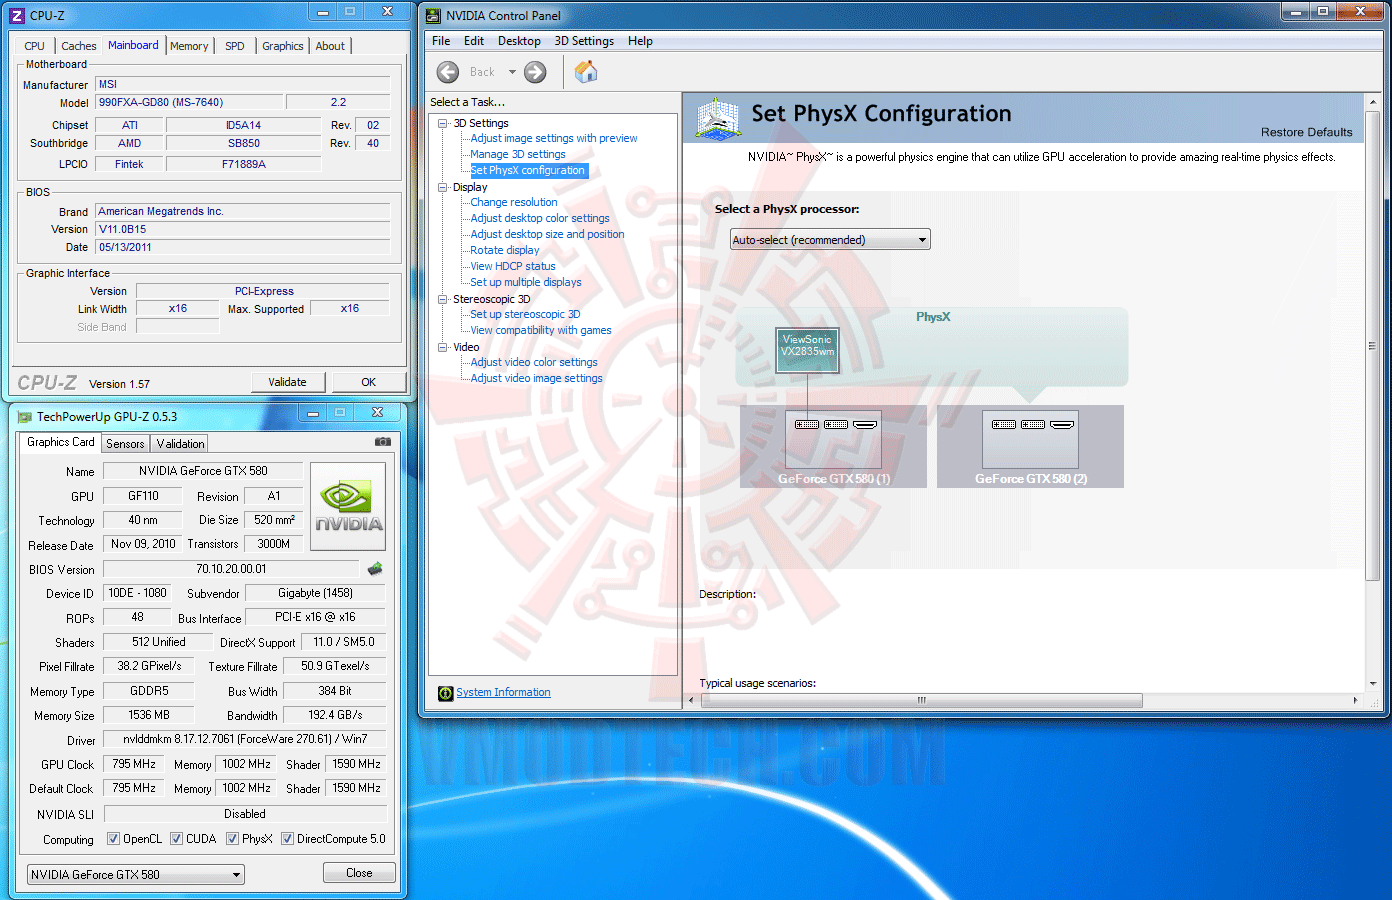This screenshot has width=1392, height=900.
Task: Open Set up multiple displays task
Action: pos(526,282)
